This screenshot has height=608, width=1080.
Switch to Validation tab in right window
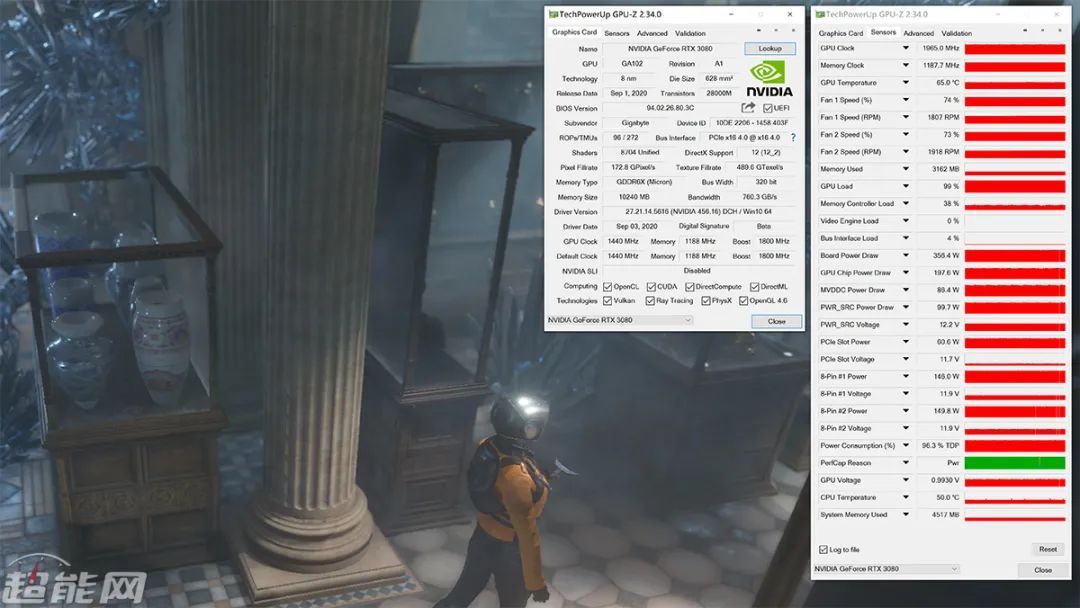click(956, 33)
